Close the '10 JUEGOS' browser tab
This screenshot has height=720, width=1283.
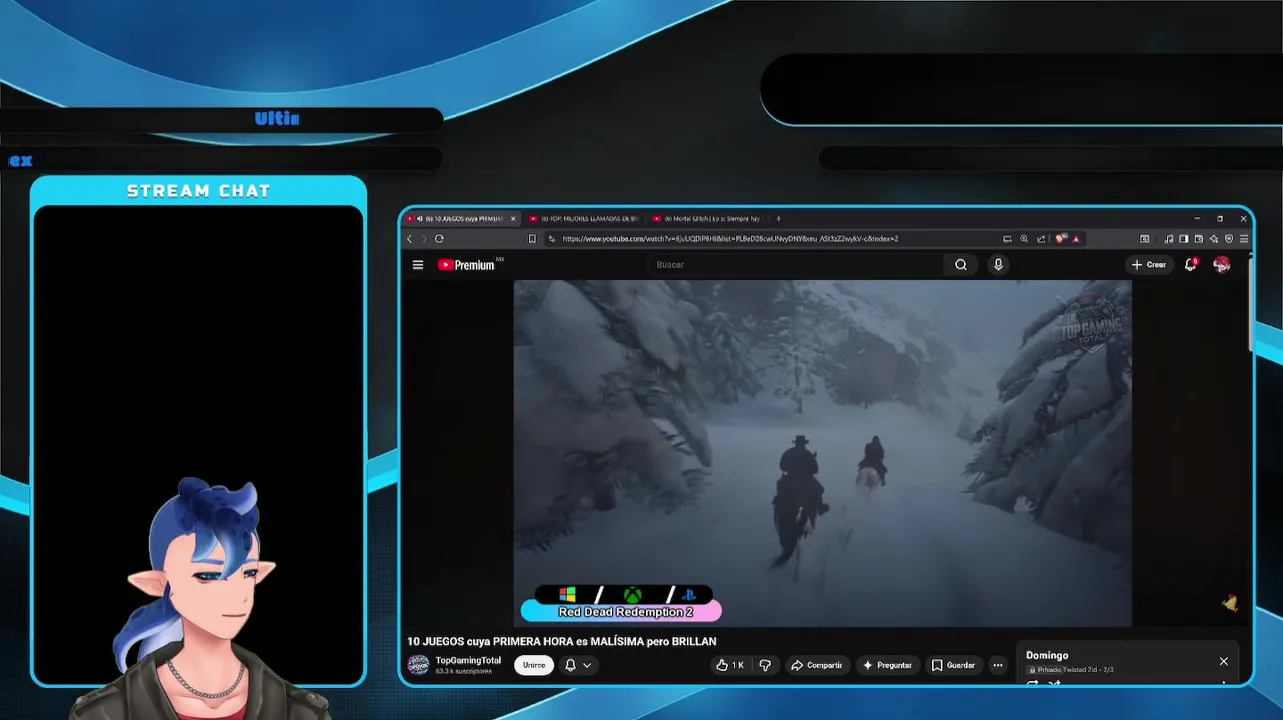click(513, 218)
